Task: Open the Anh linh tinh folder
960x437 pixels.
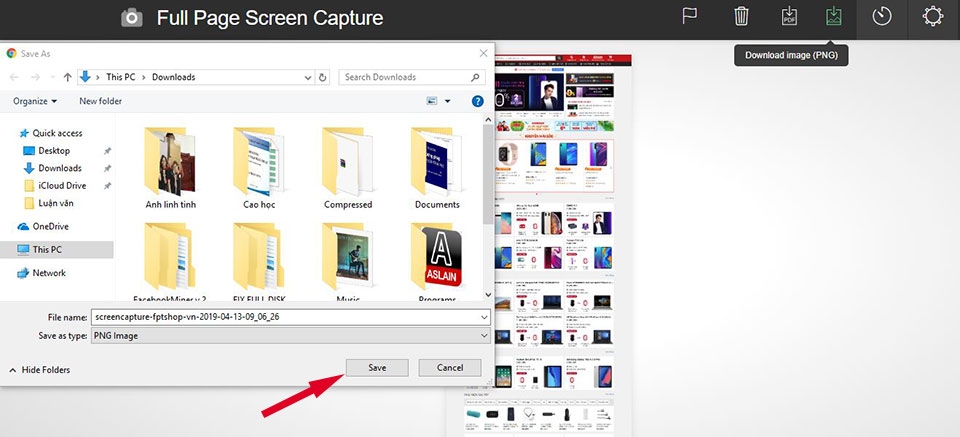Action: click(x=170, y=169)
